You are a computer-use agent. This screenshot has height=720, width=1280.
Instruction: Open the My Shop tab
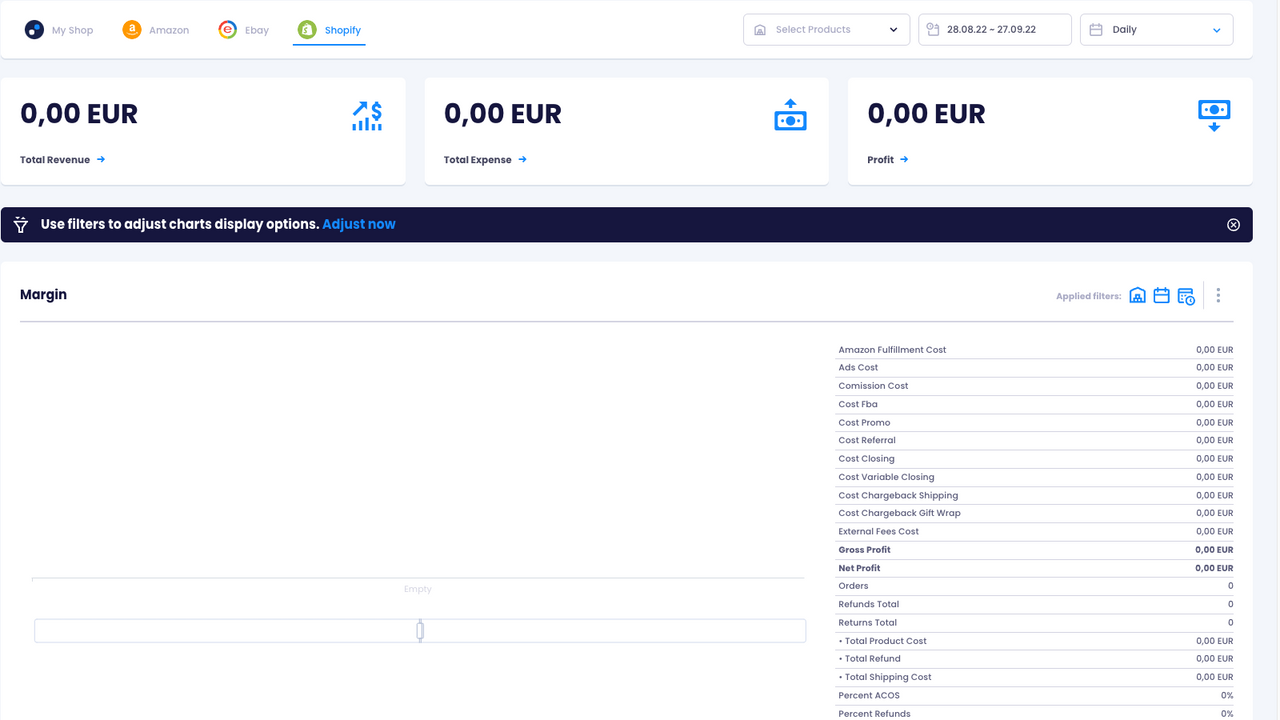(x=59, y=30)
